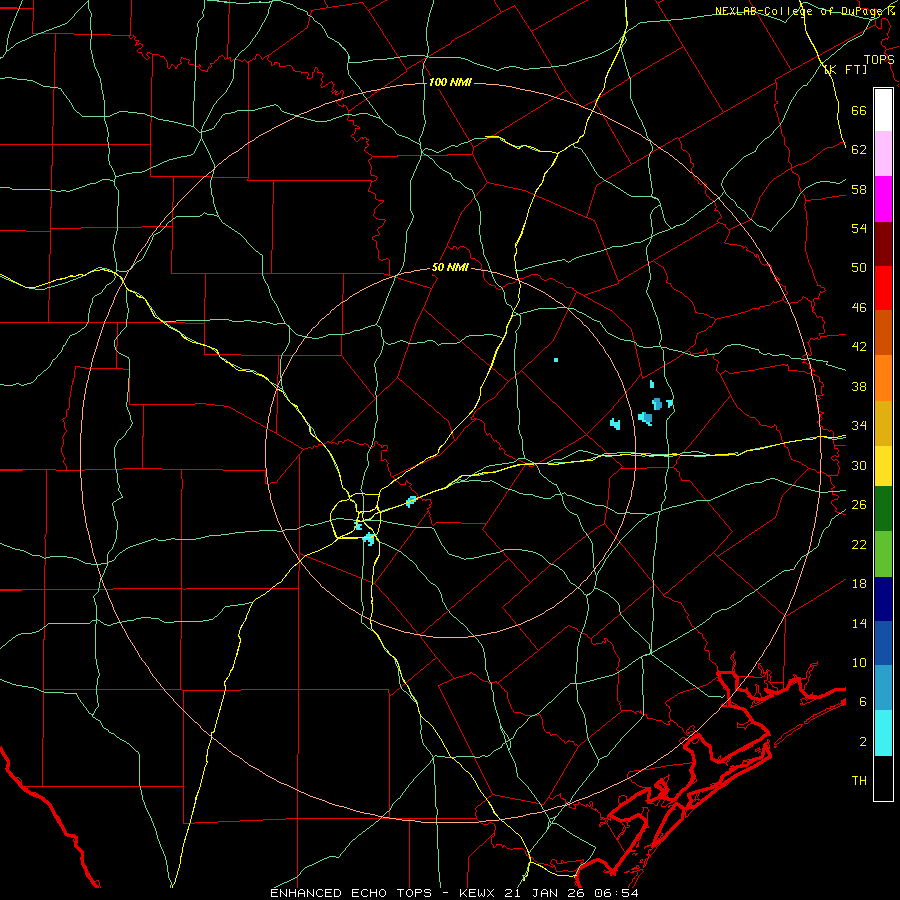Click the '58' legend value
The height and width of the screenshot is (900, 900).
(x=859, y=189)
